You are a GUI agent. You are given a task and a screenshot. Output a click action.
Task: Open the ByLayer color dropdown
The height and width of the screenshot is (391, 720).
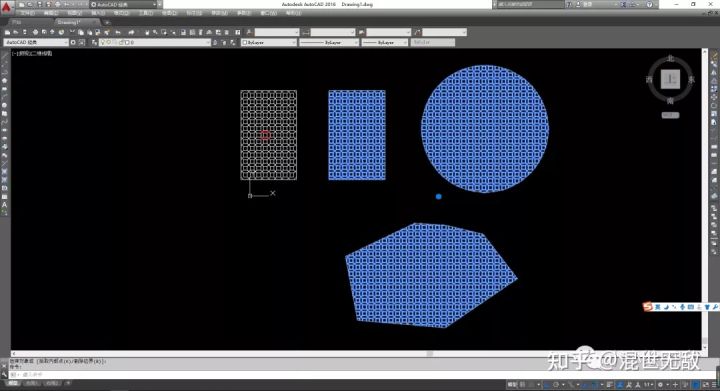point(269,42)
